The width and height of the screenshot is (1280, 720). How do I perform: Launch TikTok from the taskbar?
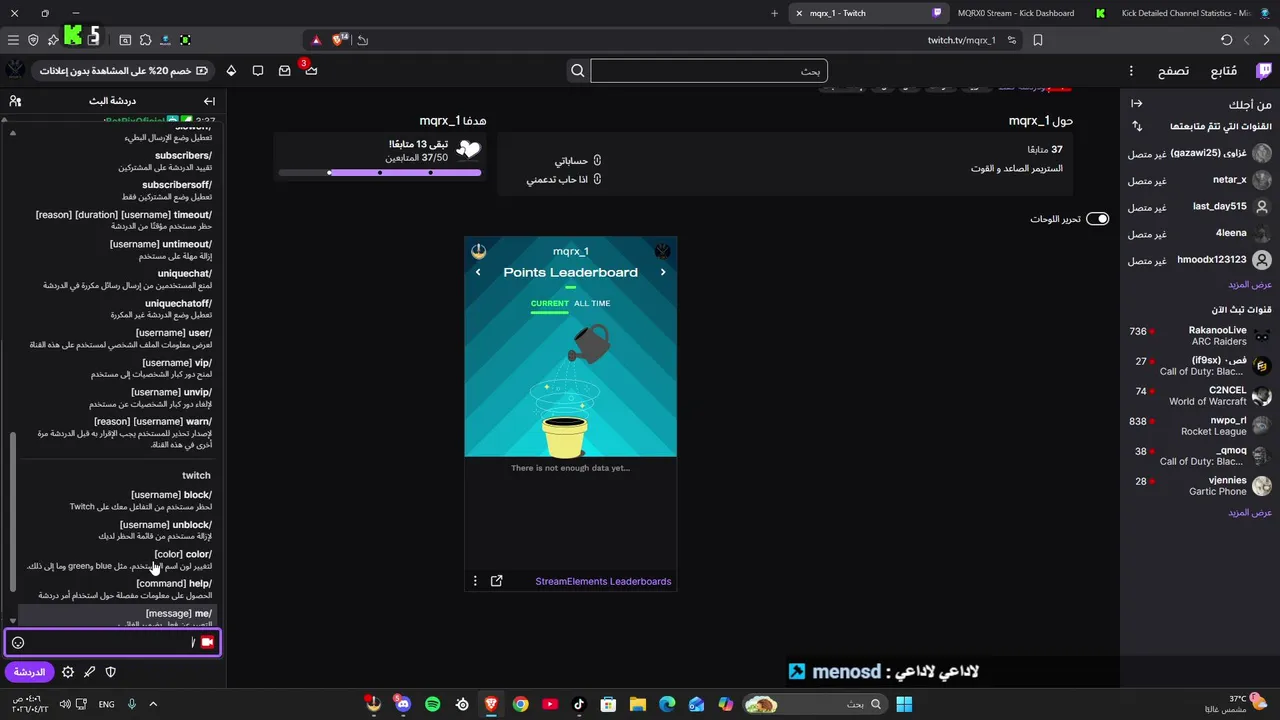[x=579, y=704]
